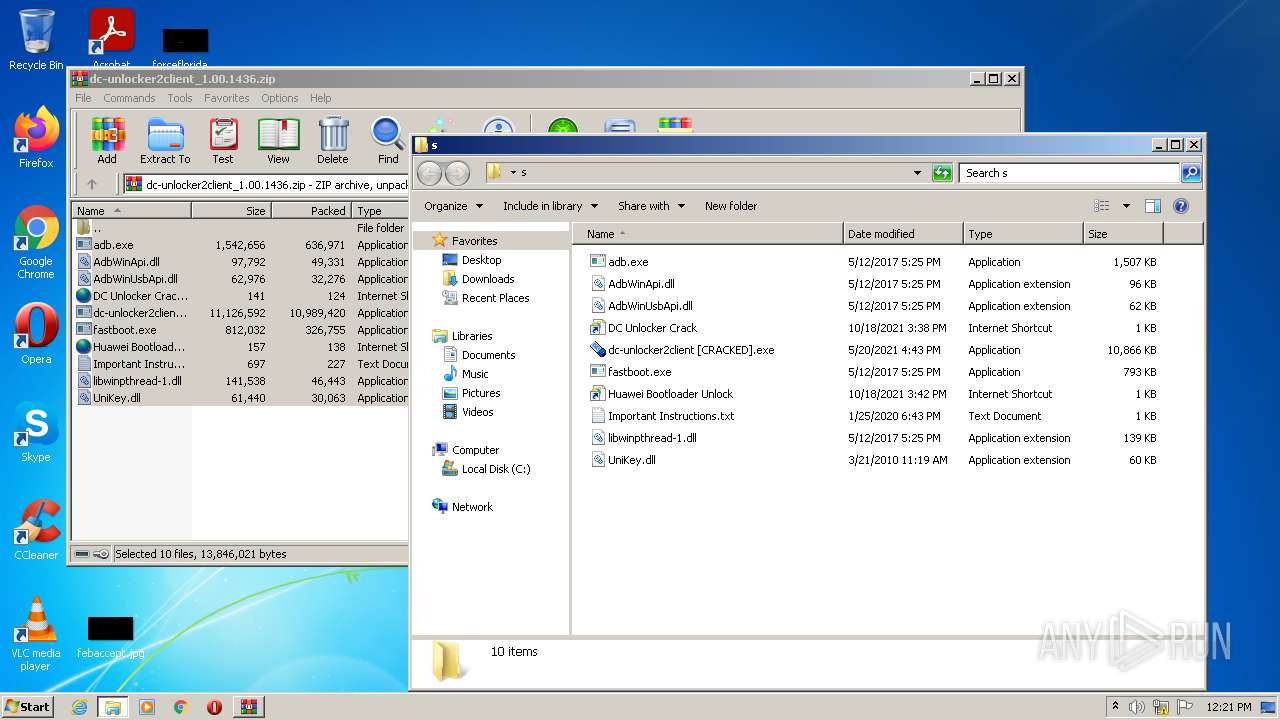Image resolution: width=1280 pixels, height=720 pixels.
Task: Click the Search s input field
Action: coord(1069,173)
